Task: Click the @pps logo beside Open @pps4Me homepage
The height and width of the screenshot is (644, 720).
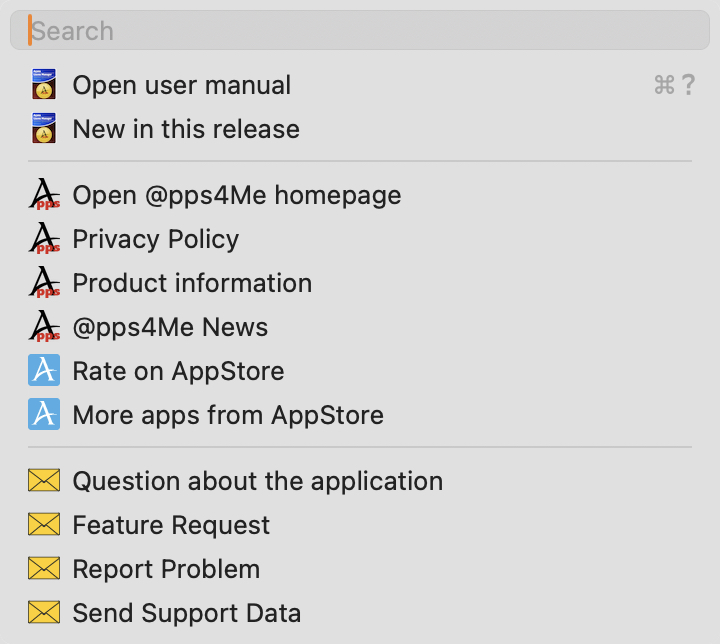Action: (44, 195)
